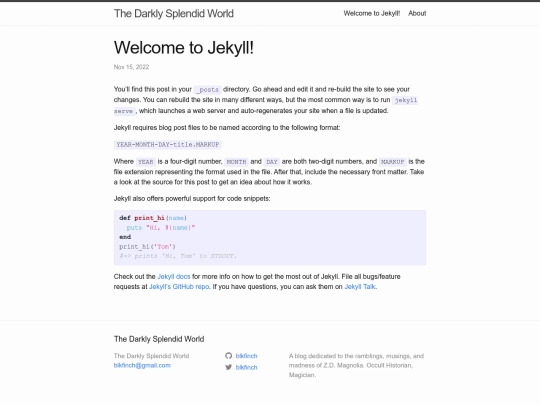Click the blkfinch@gmail.com email link
This screenshot has height=405, width=540.
coord(142,365)
